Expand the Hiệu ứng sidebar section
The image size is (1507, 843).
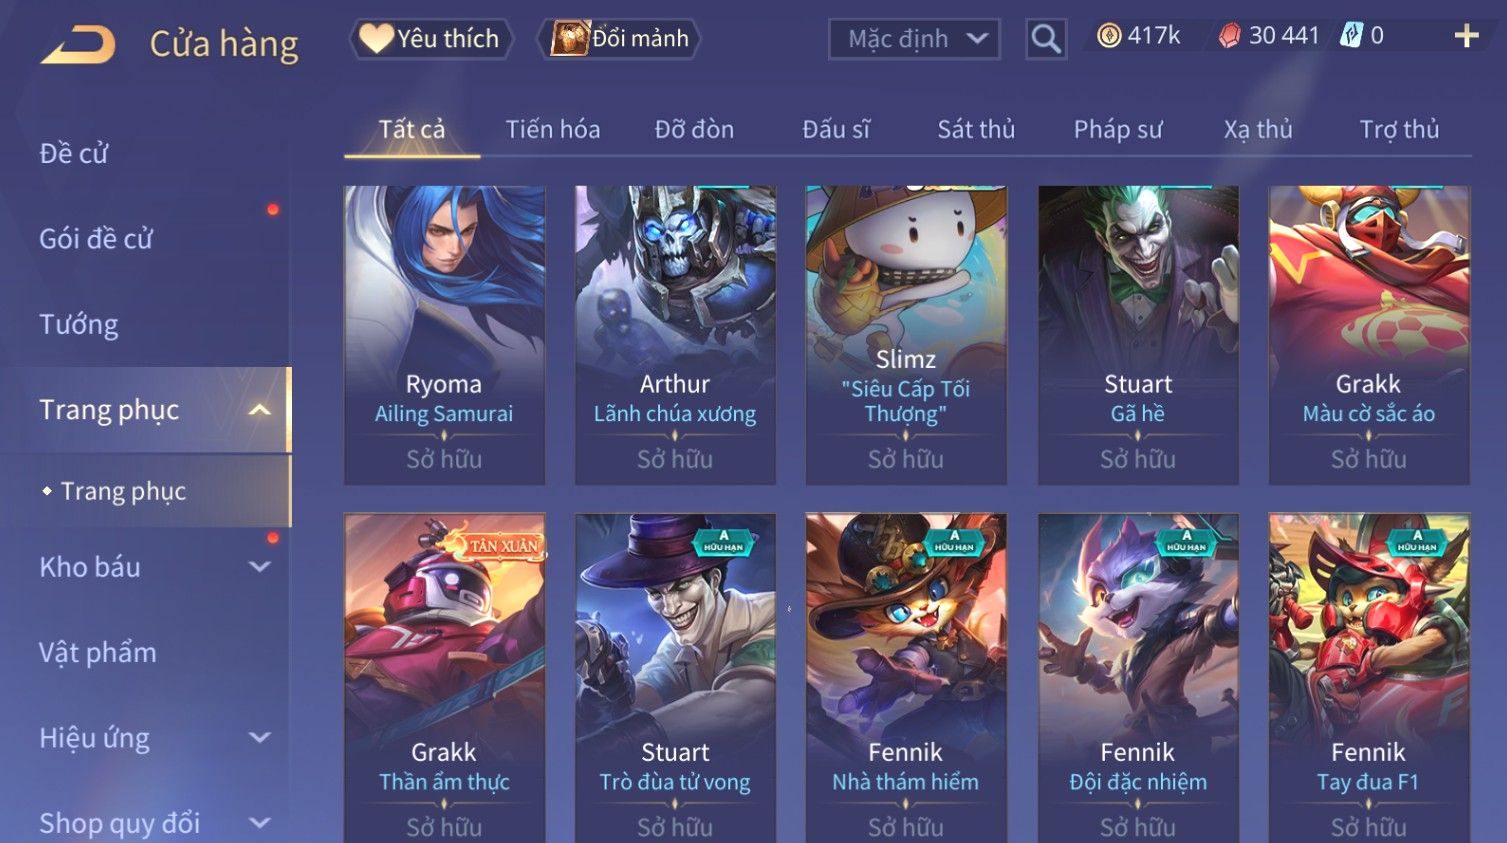click(260, 738)
